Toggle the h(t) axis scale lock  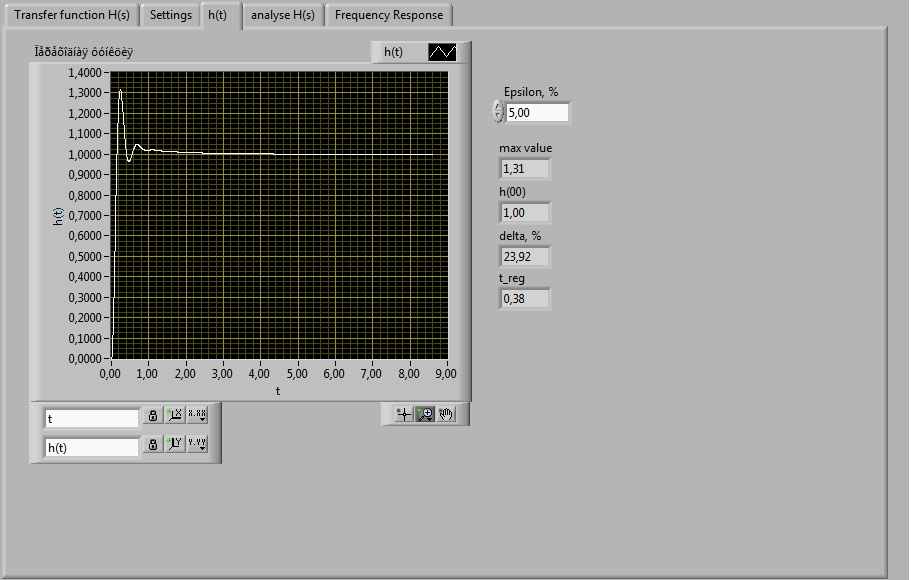pos(153,445)
